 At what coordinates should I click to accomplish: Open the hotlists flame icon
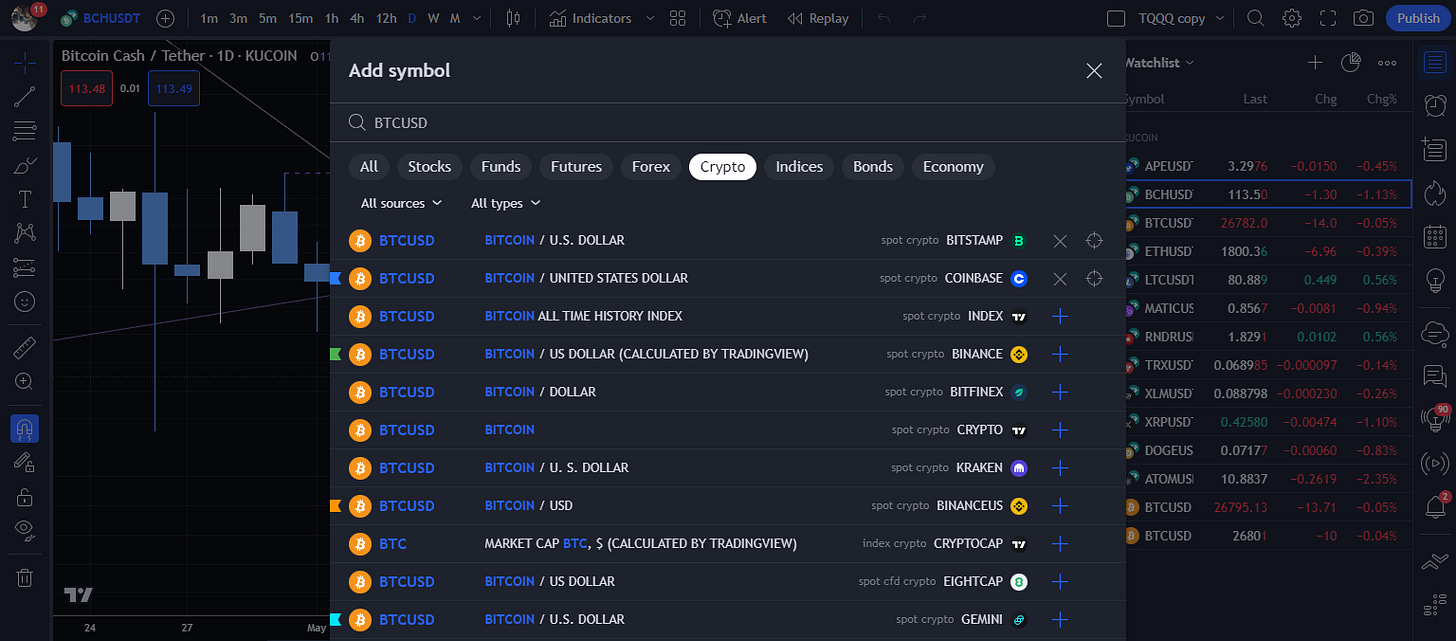pyautogui.click(x=1435, y=192)
